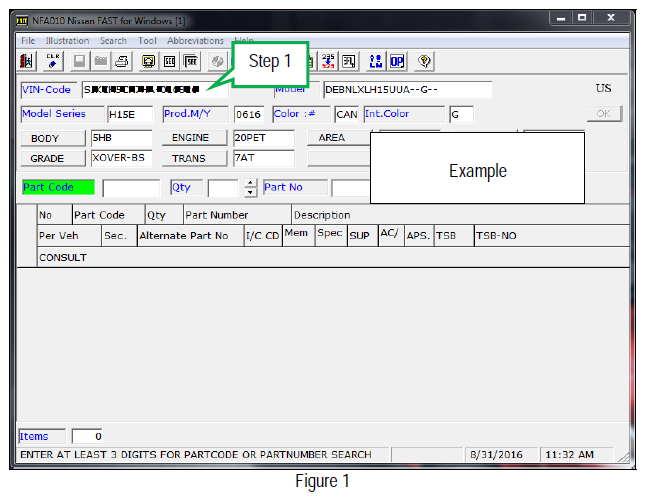Click the empty Part Code input box

131,188
